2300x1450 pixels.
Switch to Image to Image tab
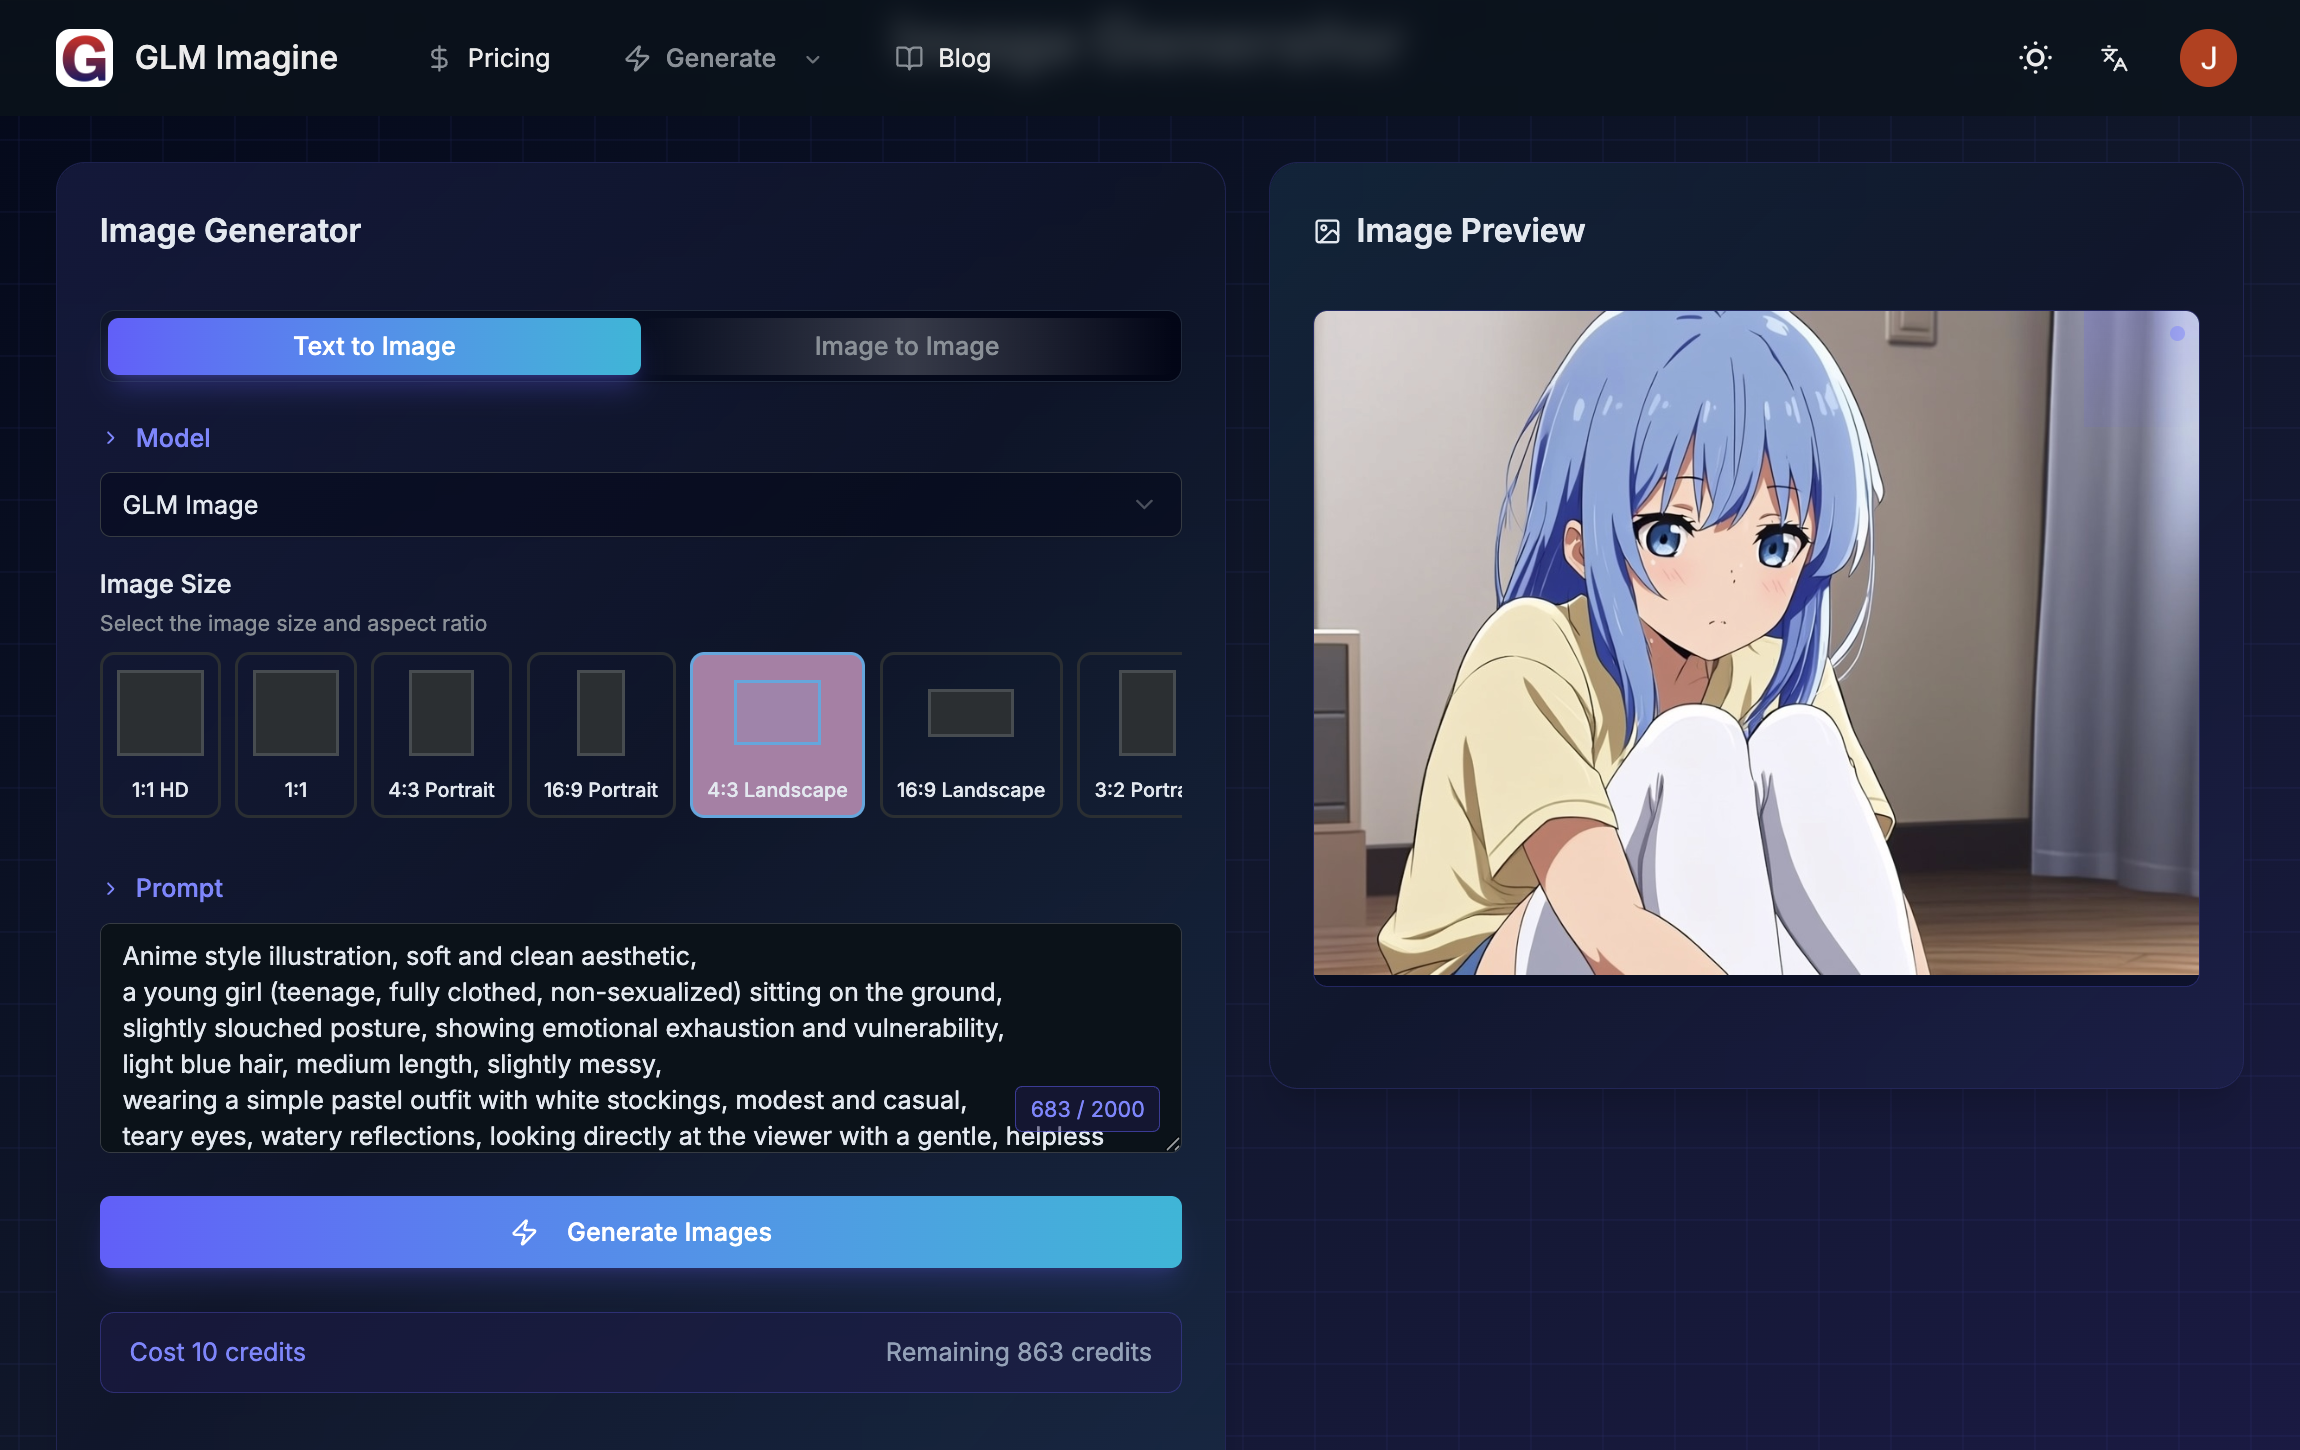coord(906,346)
